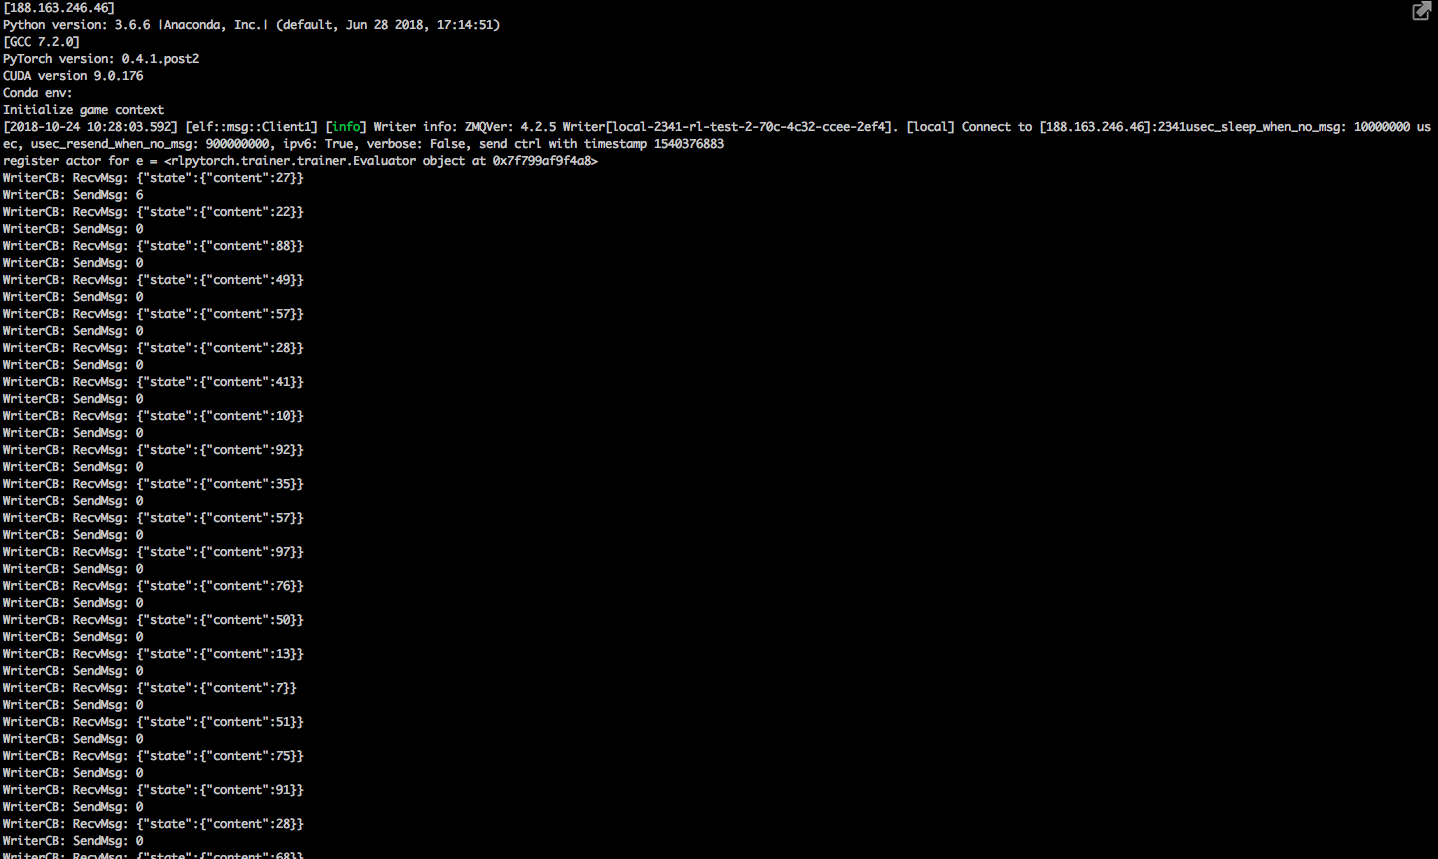Click the RecvMsg line with content 92

coord(153,450)
